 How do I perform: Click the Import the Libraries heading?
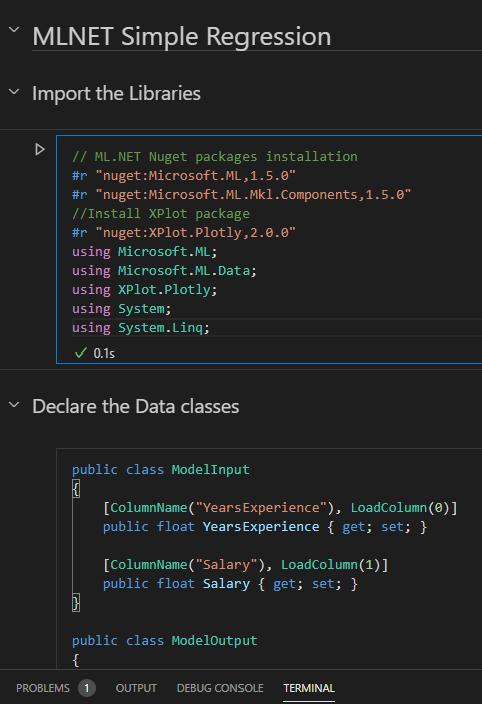pos(116,93)
